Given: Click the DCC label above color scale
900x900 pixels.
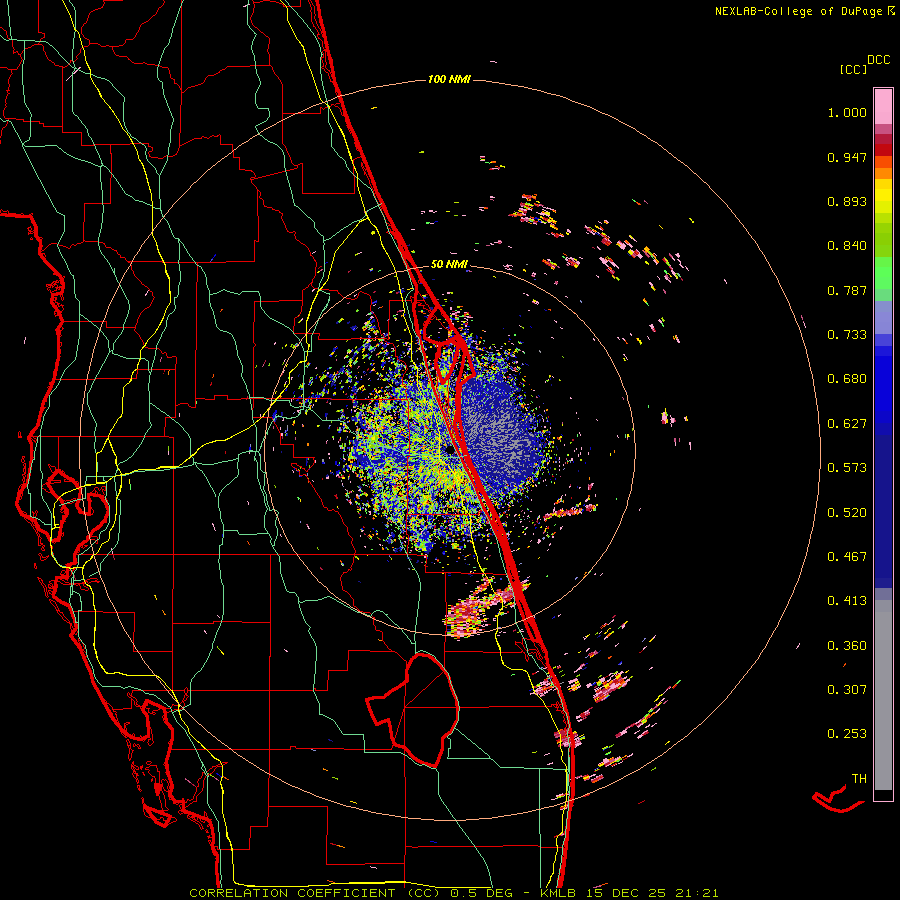Looking at the screenshot, I should (878, 60).
